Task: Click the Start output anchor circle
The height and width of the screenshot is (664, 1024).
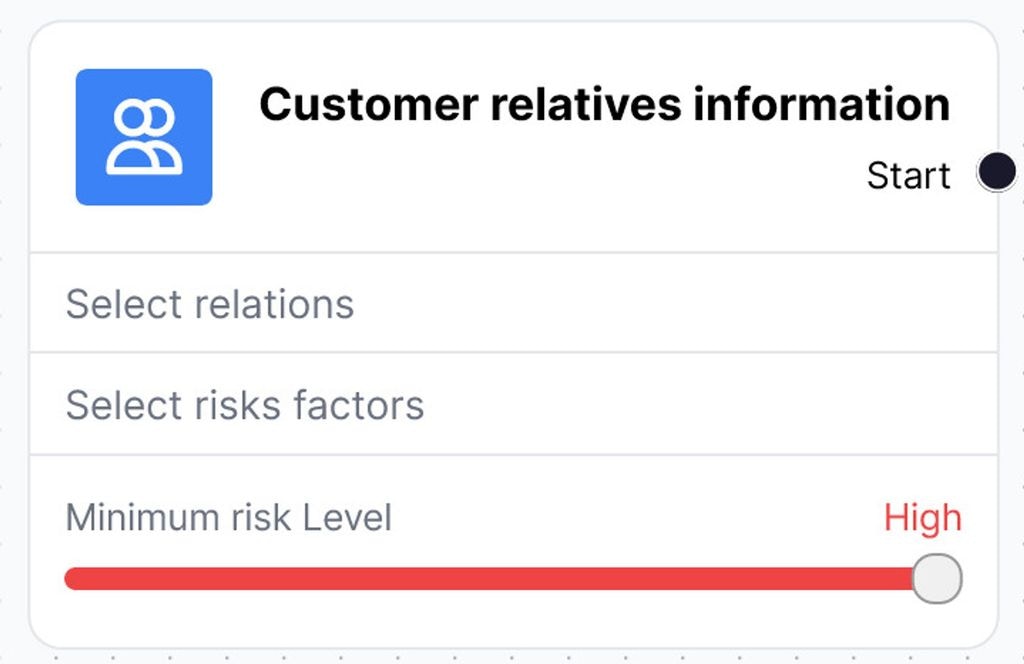Action: (997, 172)
